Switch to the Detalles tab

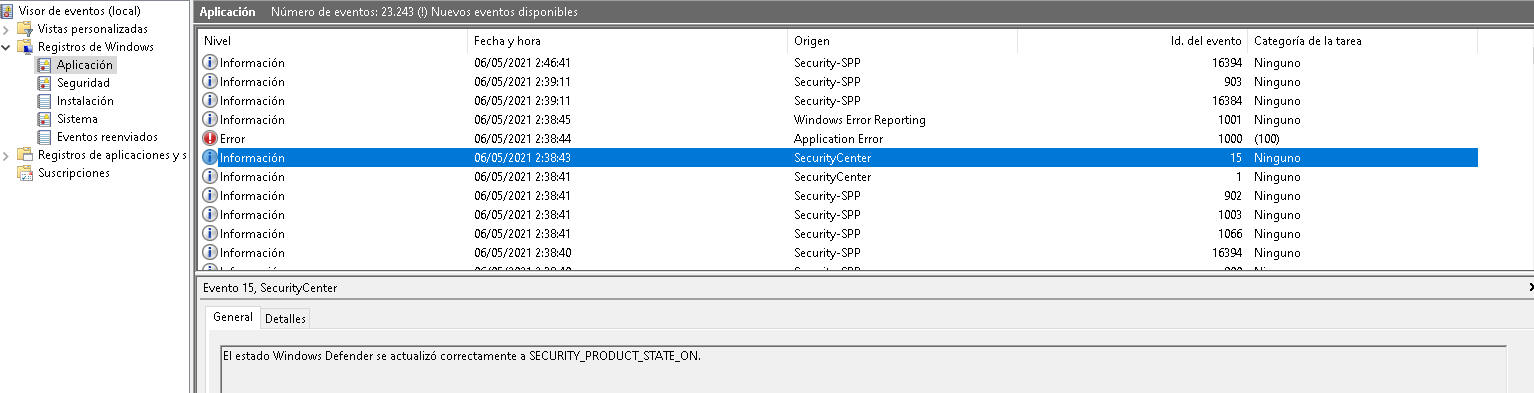tap(285, 318)
